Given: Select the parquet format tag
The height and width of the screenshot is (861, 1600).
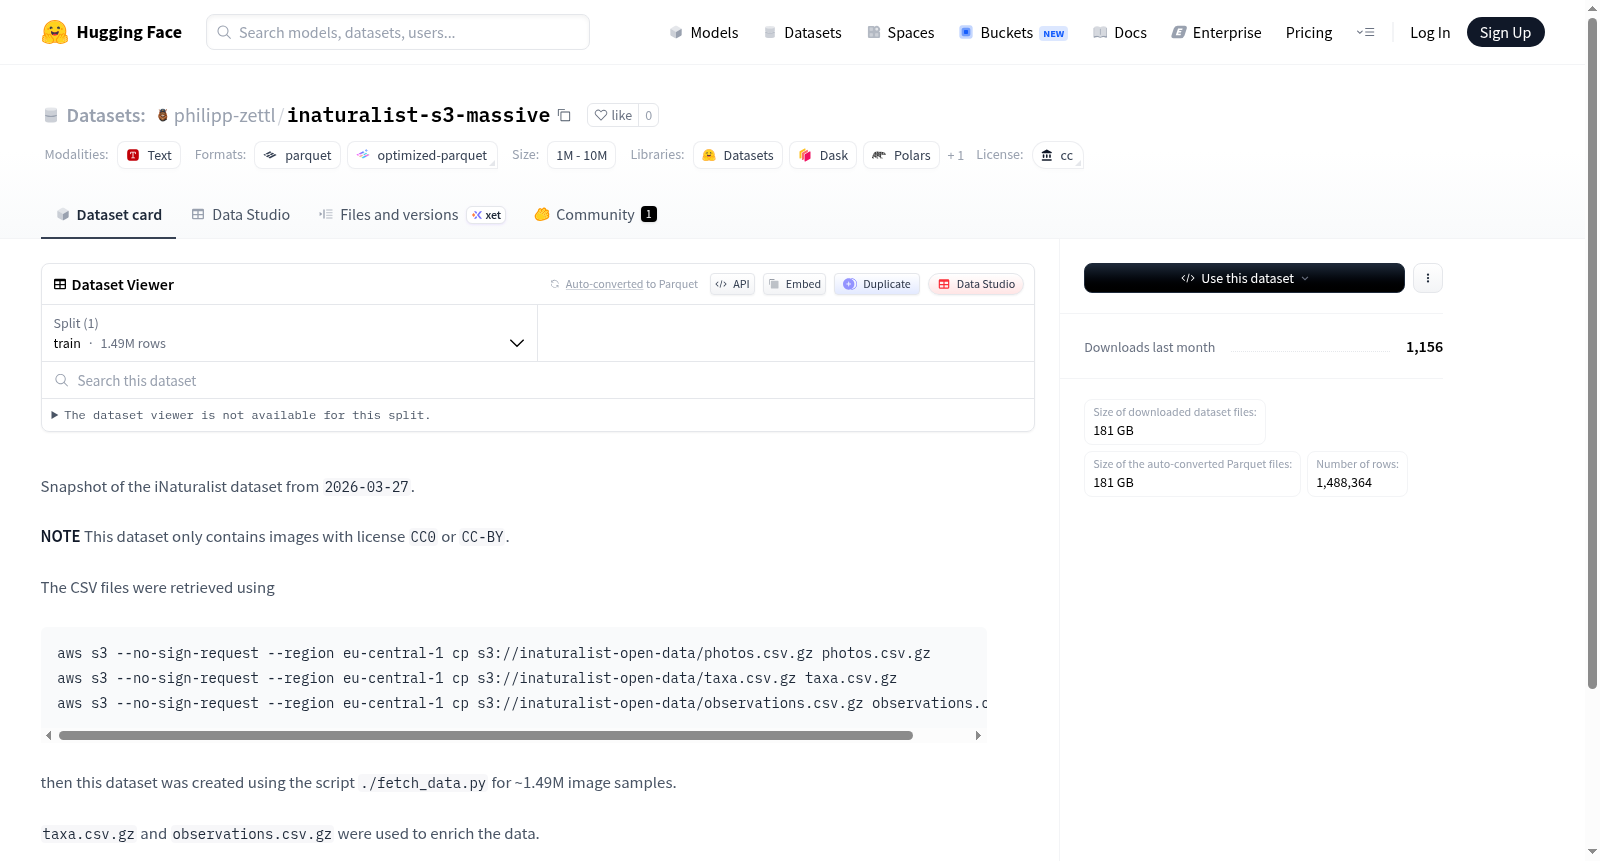Looking at the screenshot, I should (298, 155).
